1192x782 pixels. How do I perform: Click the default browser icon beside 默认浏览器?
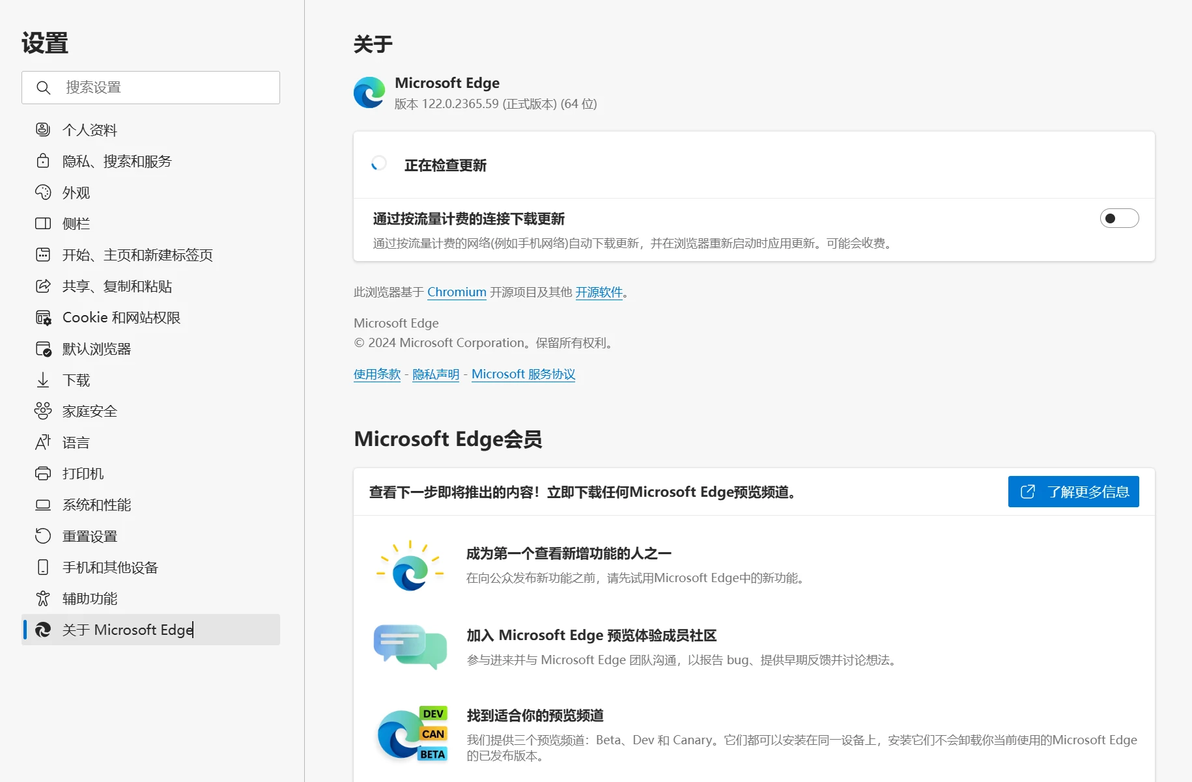[x=43, y=349]
